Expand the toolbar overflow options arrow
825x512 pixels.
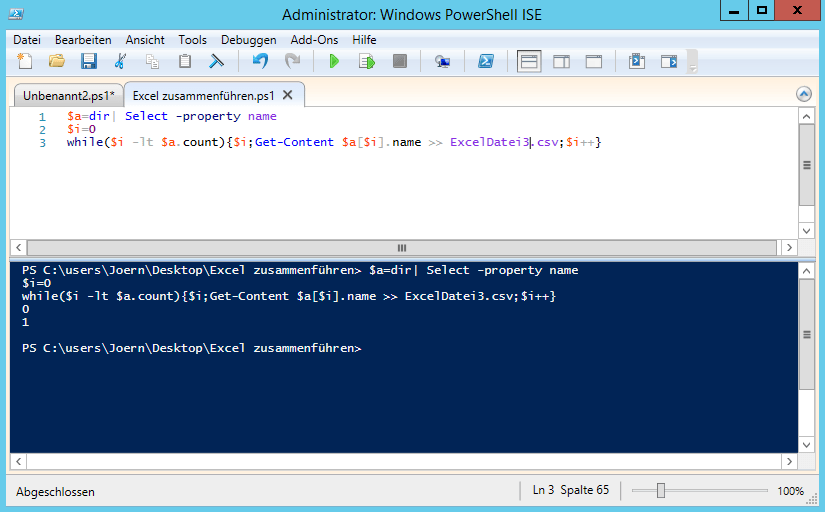[x=692, y=67]
